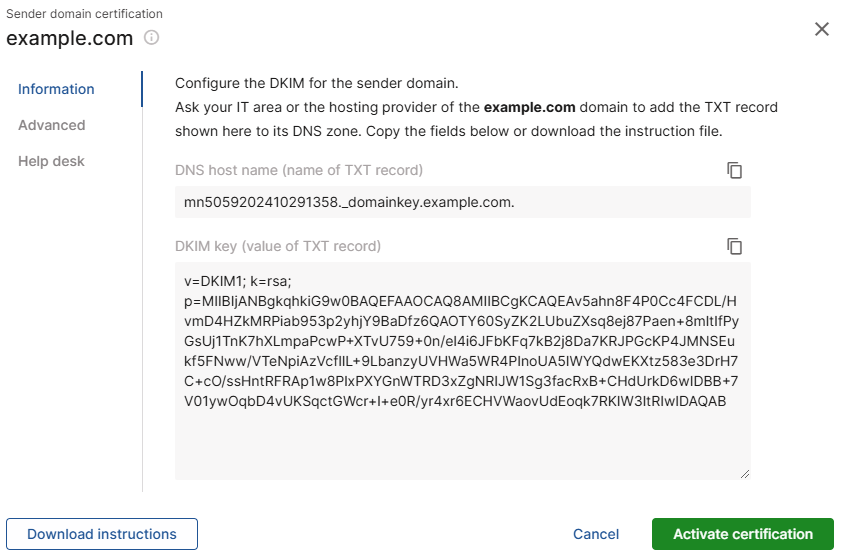
Task: Copy the DNS host name value
Action: coord(735,170)
